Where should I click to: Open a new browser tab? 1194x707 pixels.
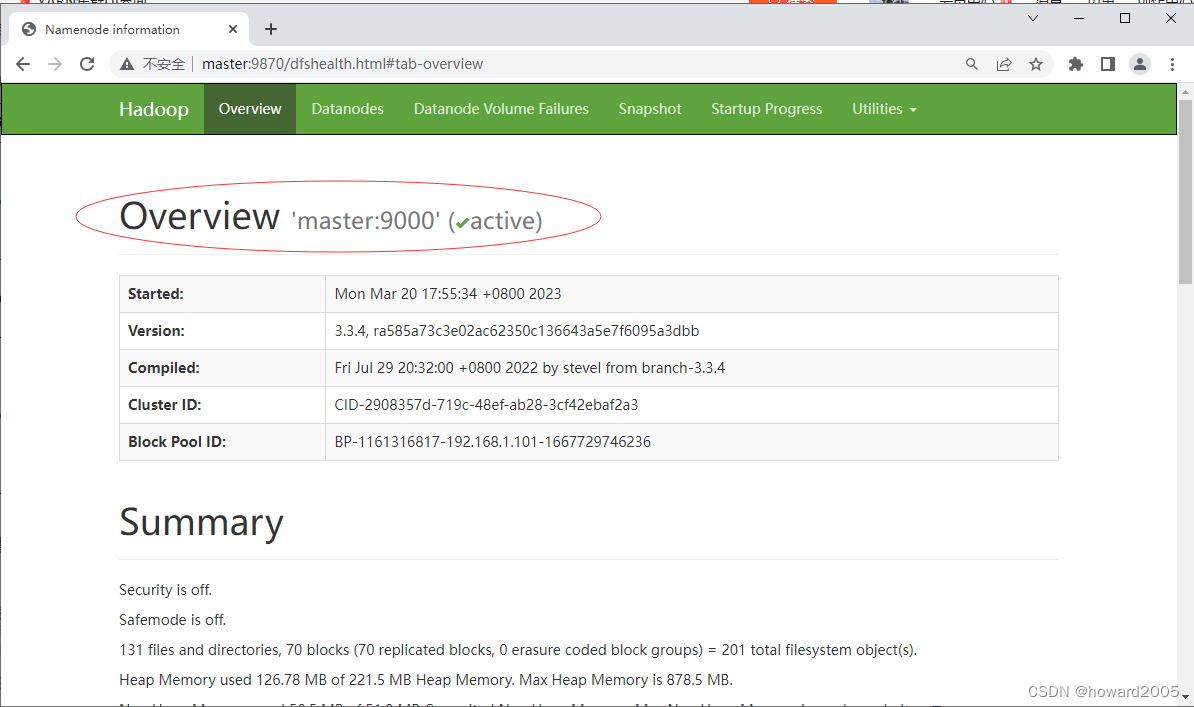[x=271, y=29]
